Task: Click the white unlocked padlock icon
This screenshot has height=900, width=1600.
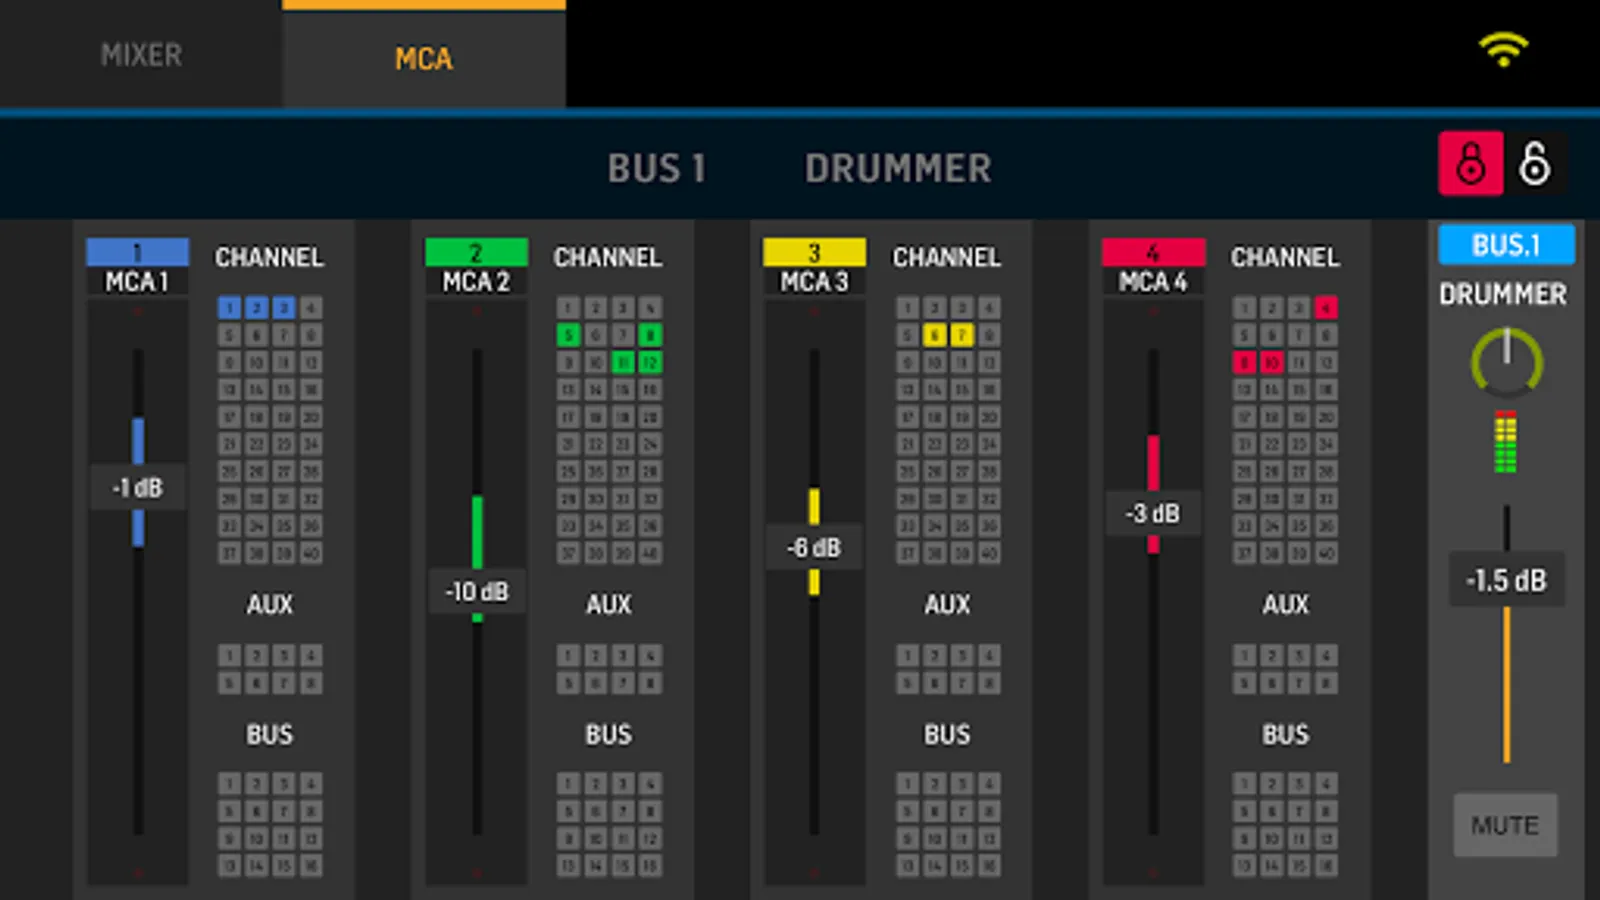Action: [1535, 163]
